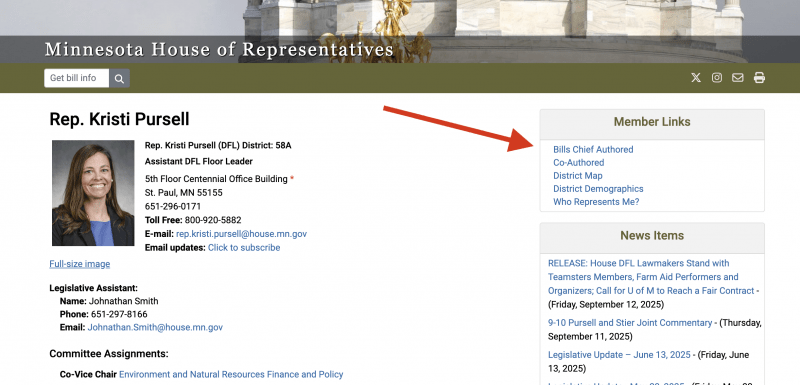Image resolution: width=800 pixels, height=385 pixels.
Task: Click Kristi Pursell's portrait photo
Action: click(93, 193)
